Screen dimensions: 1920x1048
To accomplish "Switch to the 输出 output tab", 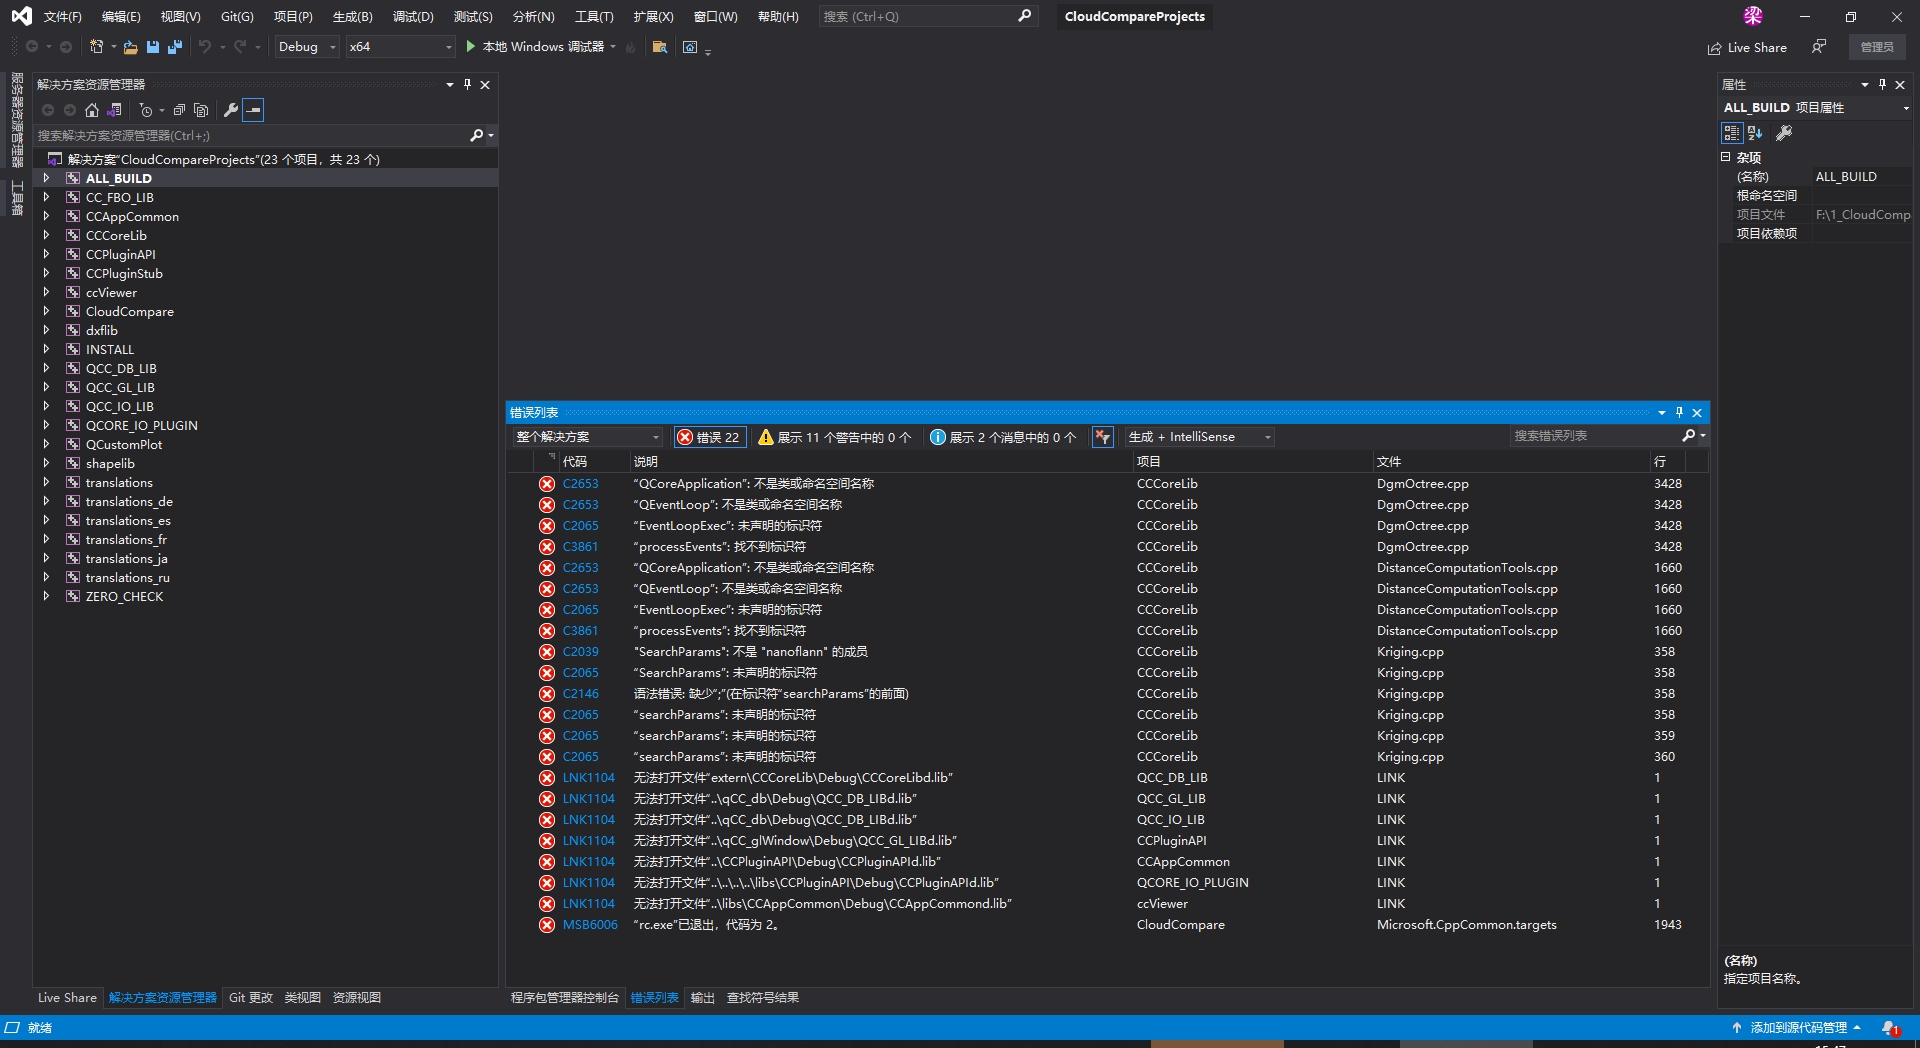I will 703,998.
